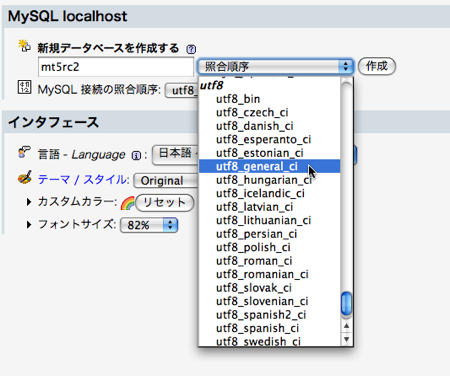Choose utf8_lithuanian_ci from the list
This screenshot has width=450, height=376.
click(269, 220)
